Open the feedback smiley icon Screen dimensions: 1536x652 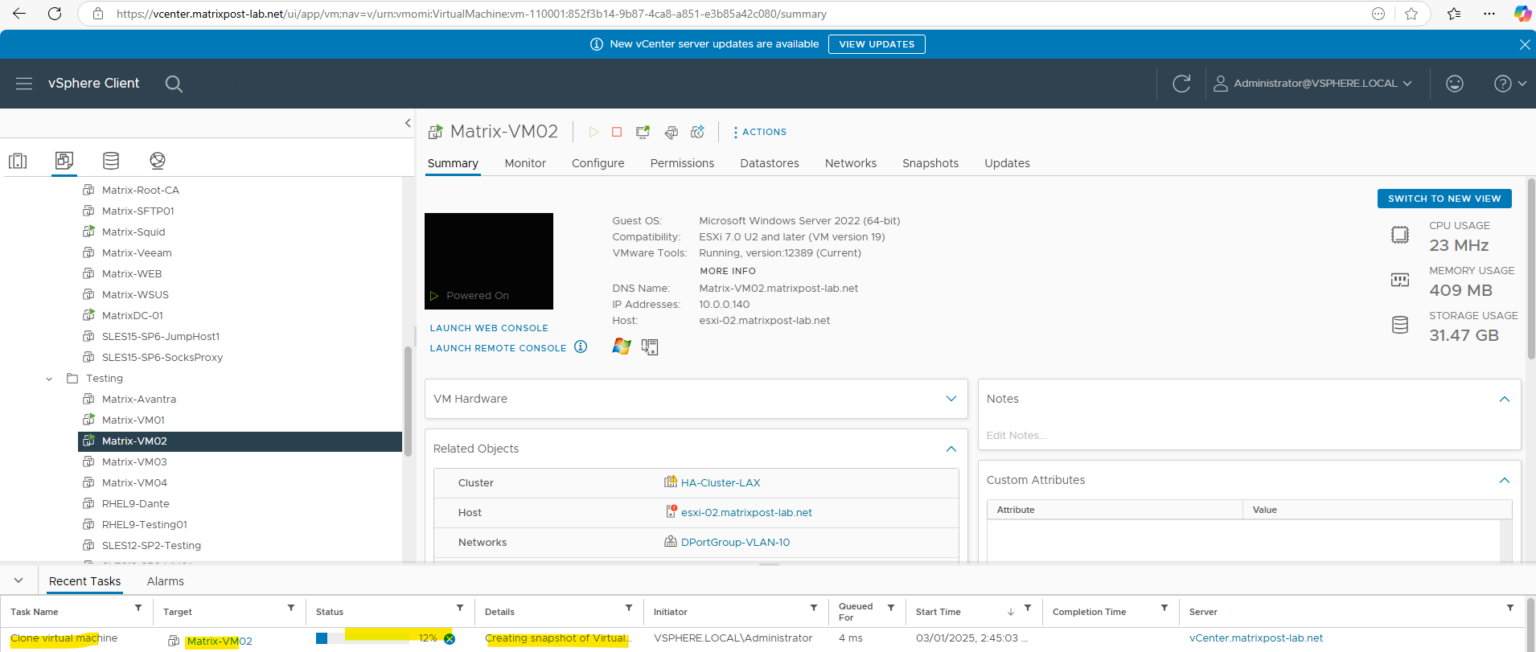pos(1455,83)
